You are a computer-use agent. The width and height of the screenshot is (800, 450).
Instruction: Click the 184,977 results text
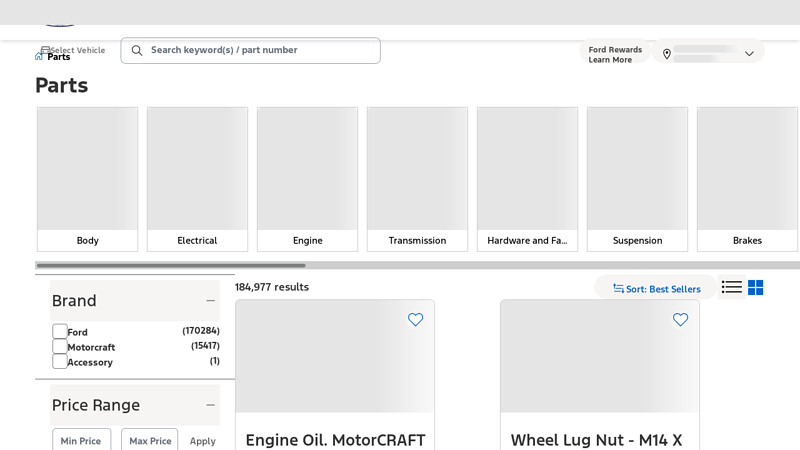(272, 287)
